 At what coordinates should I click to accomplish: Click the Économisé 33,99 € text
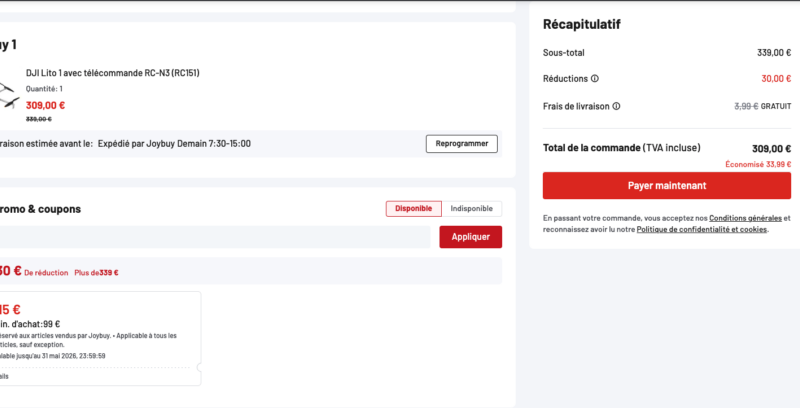tap(758, 164)
